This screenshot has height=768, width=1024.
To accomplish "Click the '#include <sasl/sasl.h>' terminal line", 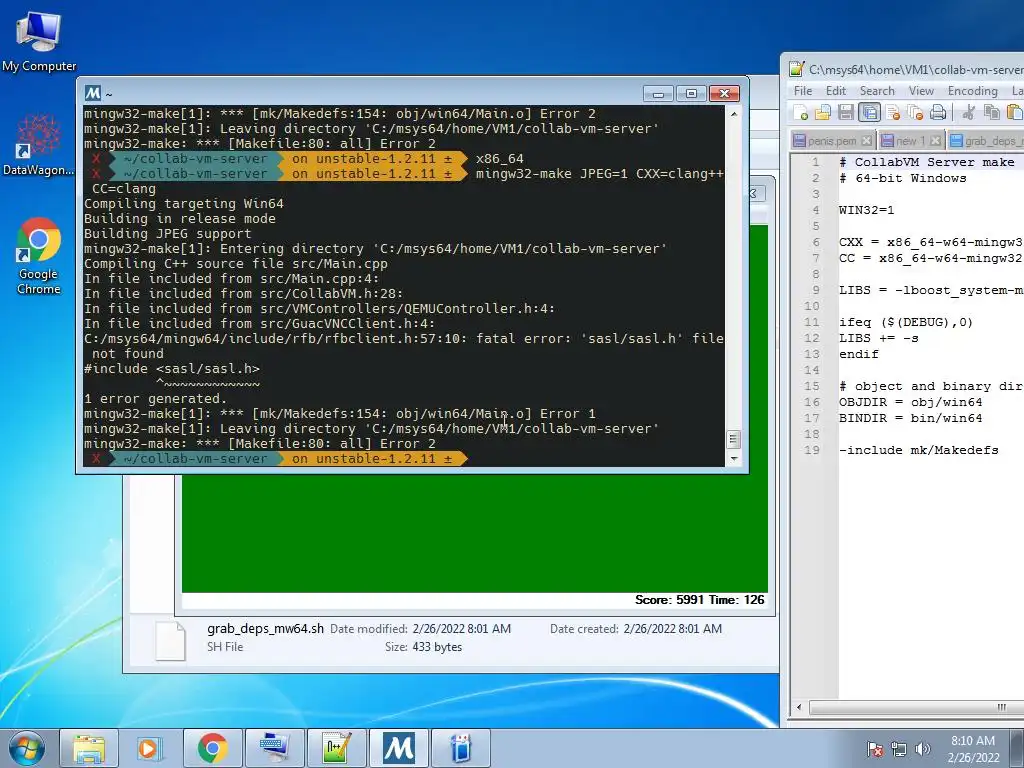I will click(x=172, y=368).
